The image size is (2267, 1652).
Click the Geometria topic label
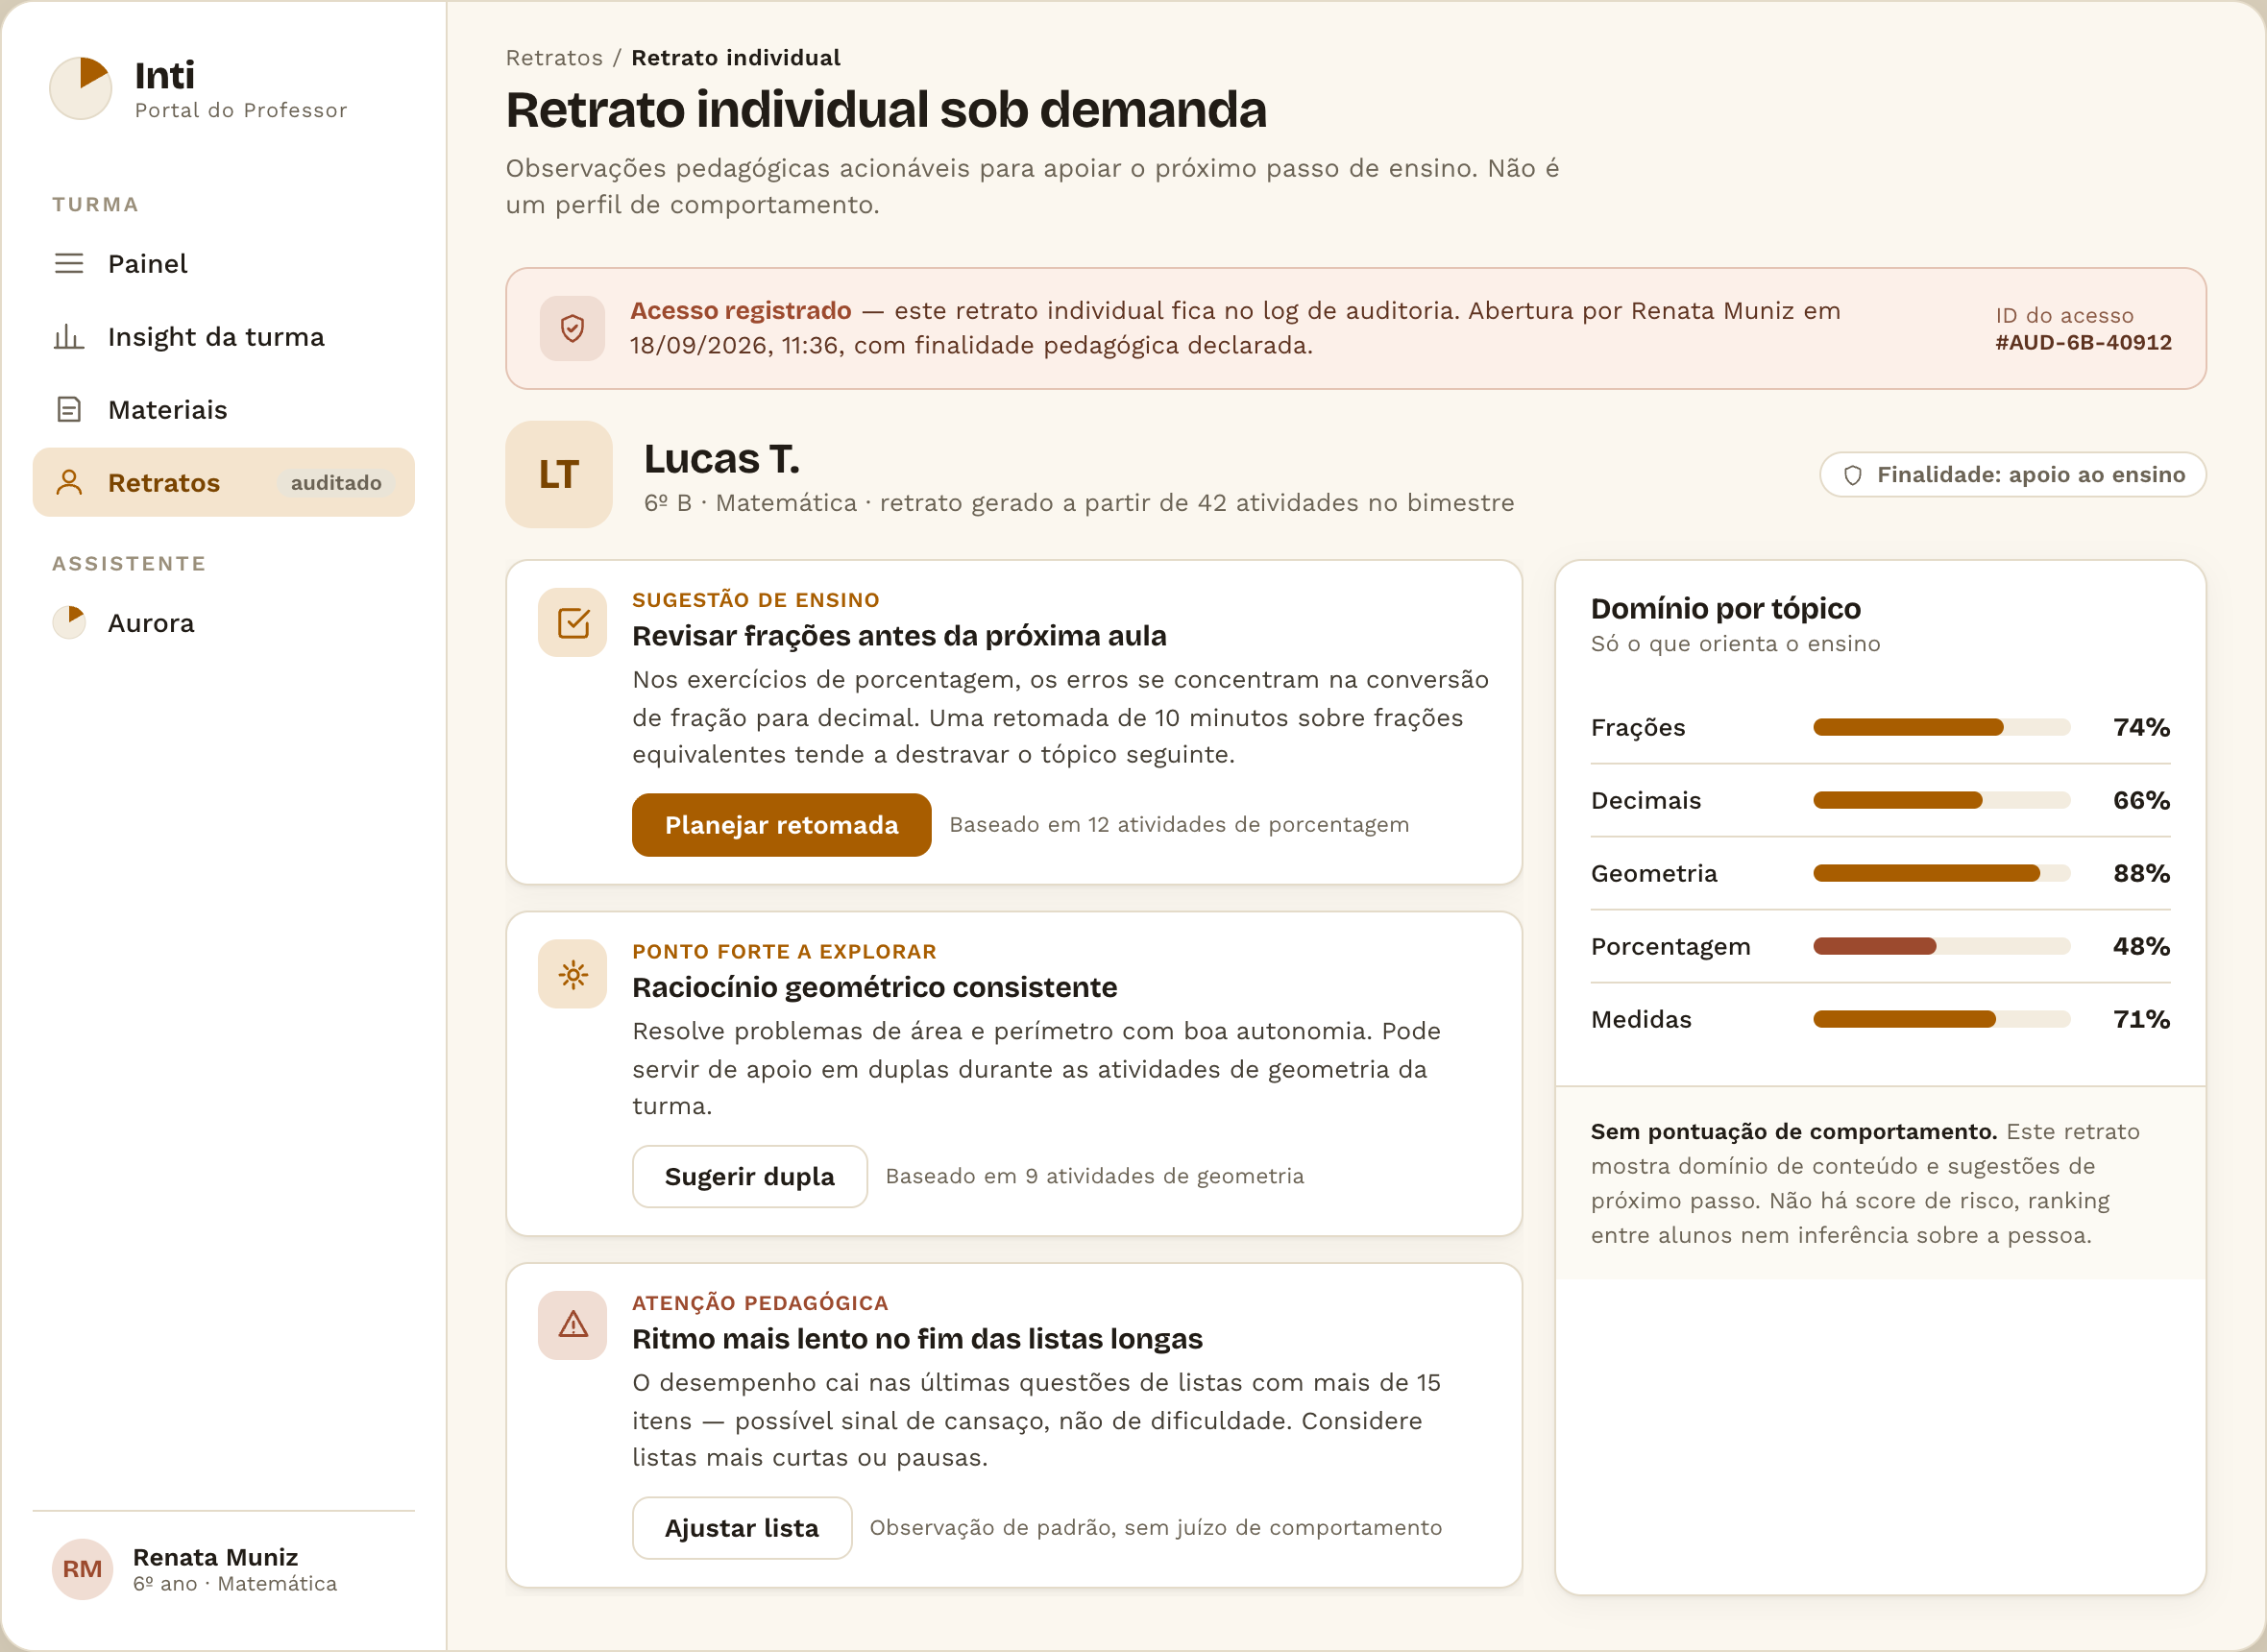1654,873
